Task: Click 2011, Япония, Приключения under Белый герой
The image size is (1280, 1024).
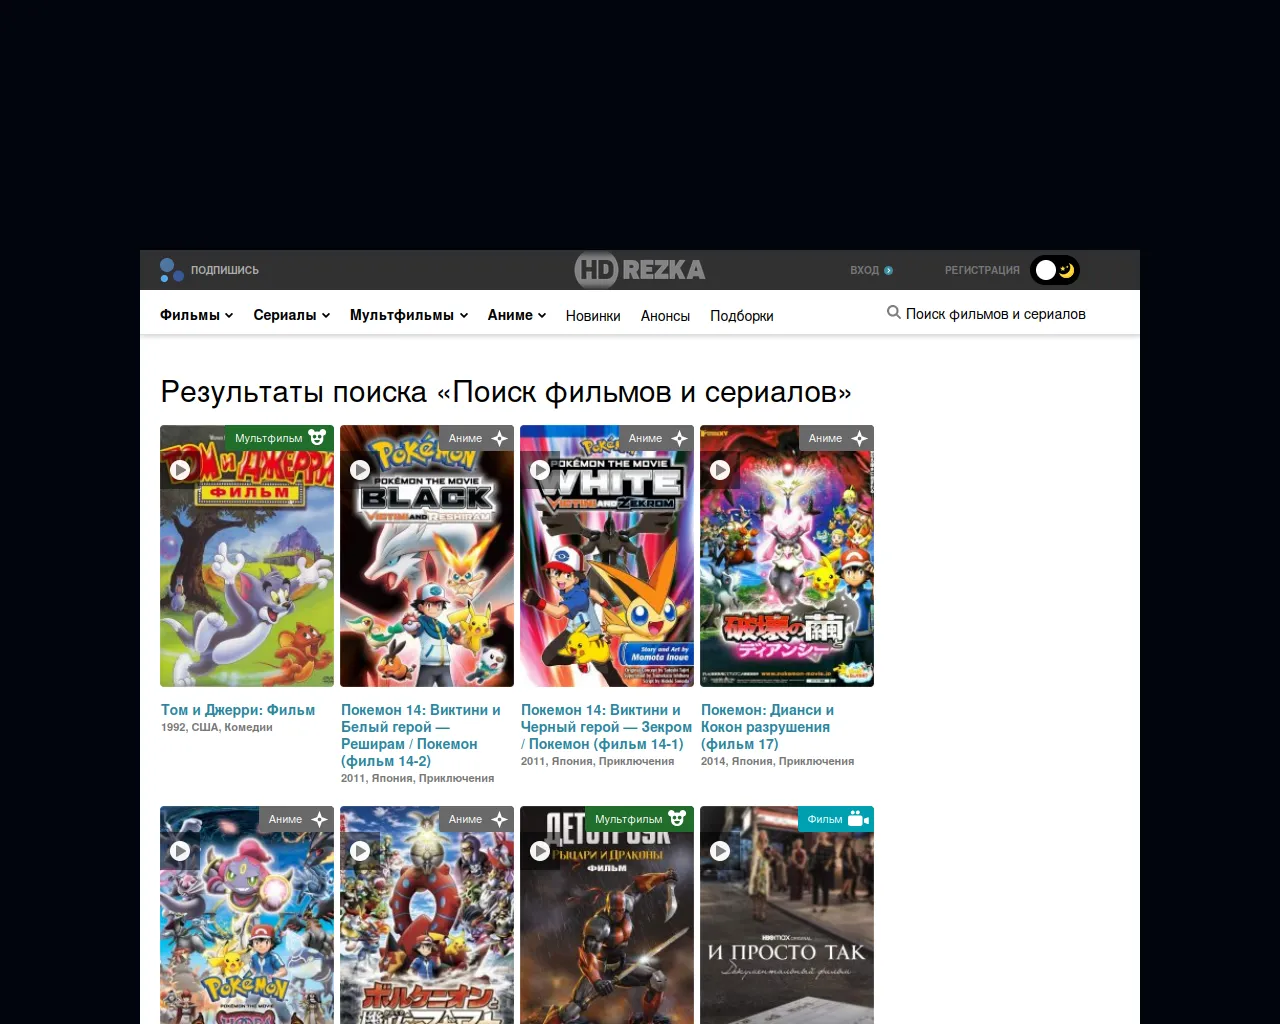Action: point(417,778)
